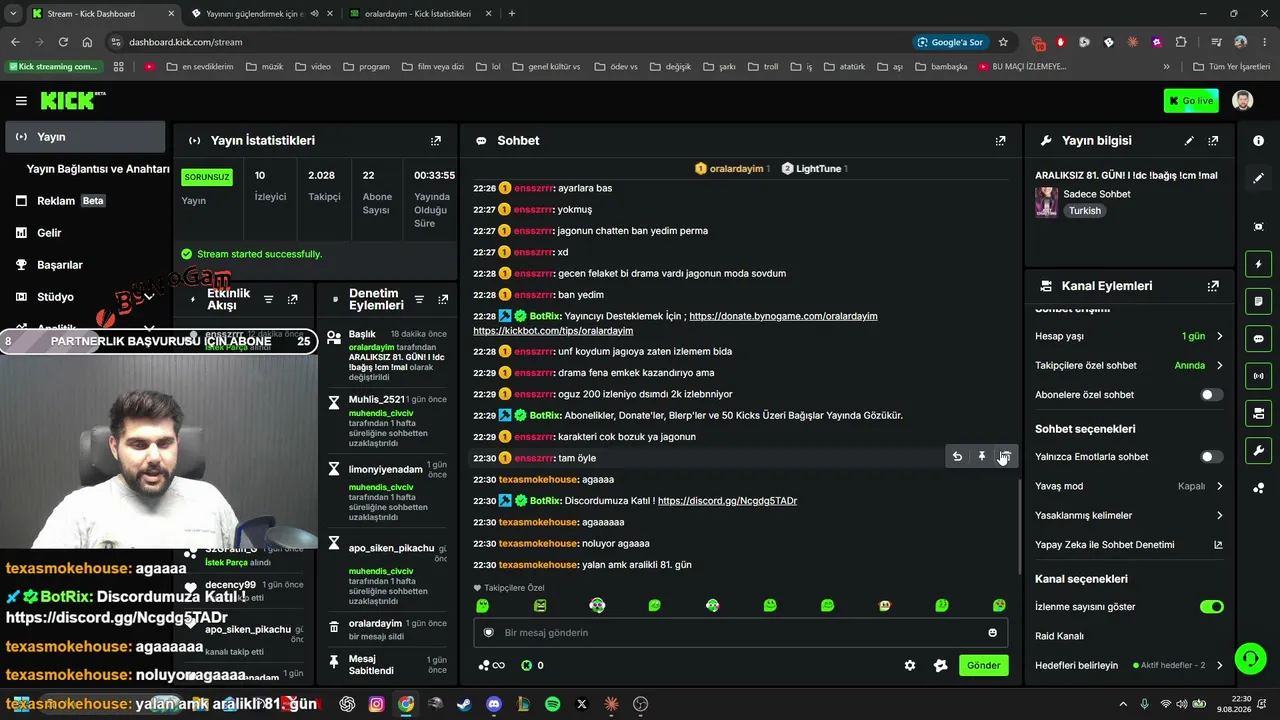This screenshot has height=720, width=1280.
Task: Disable İzlenme sayısını göster switch
Action: pos(1211,607)
